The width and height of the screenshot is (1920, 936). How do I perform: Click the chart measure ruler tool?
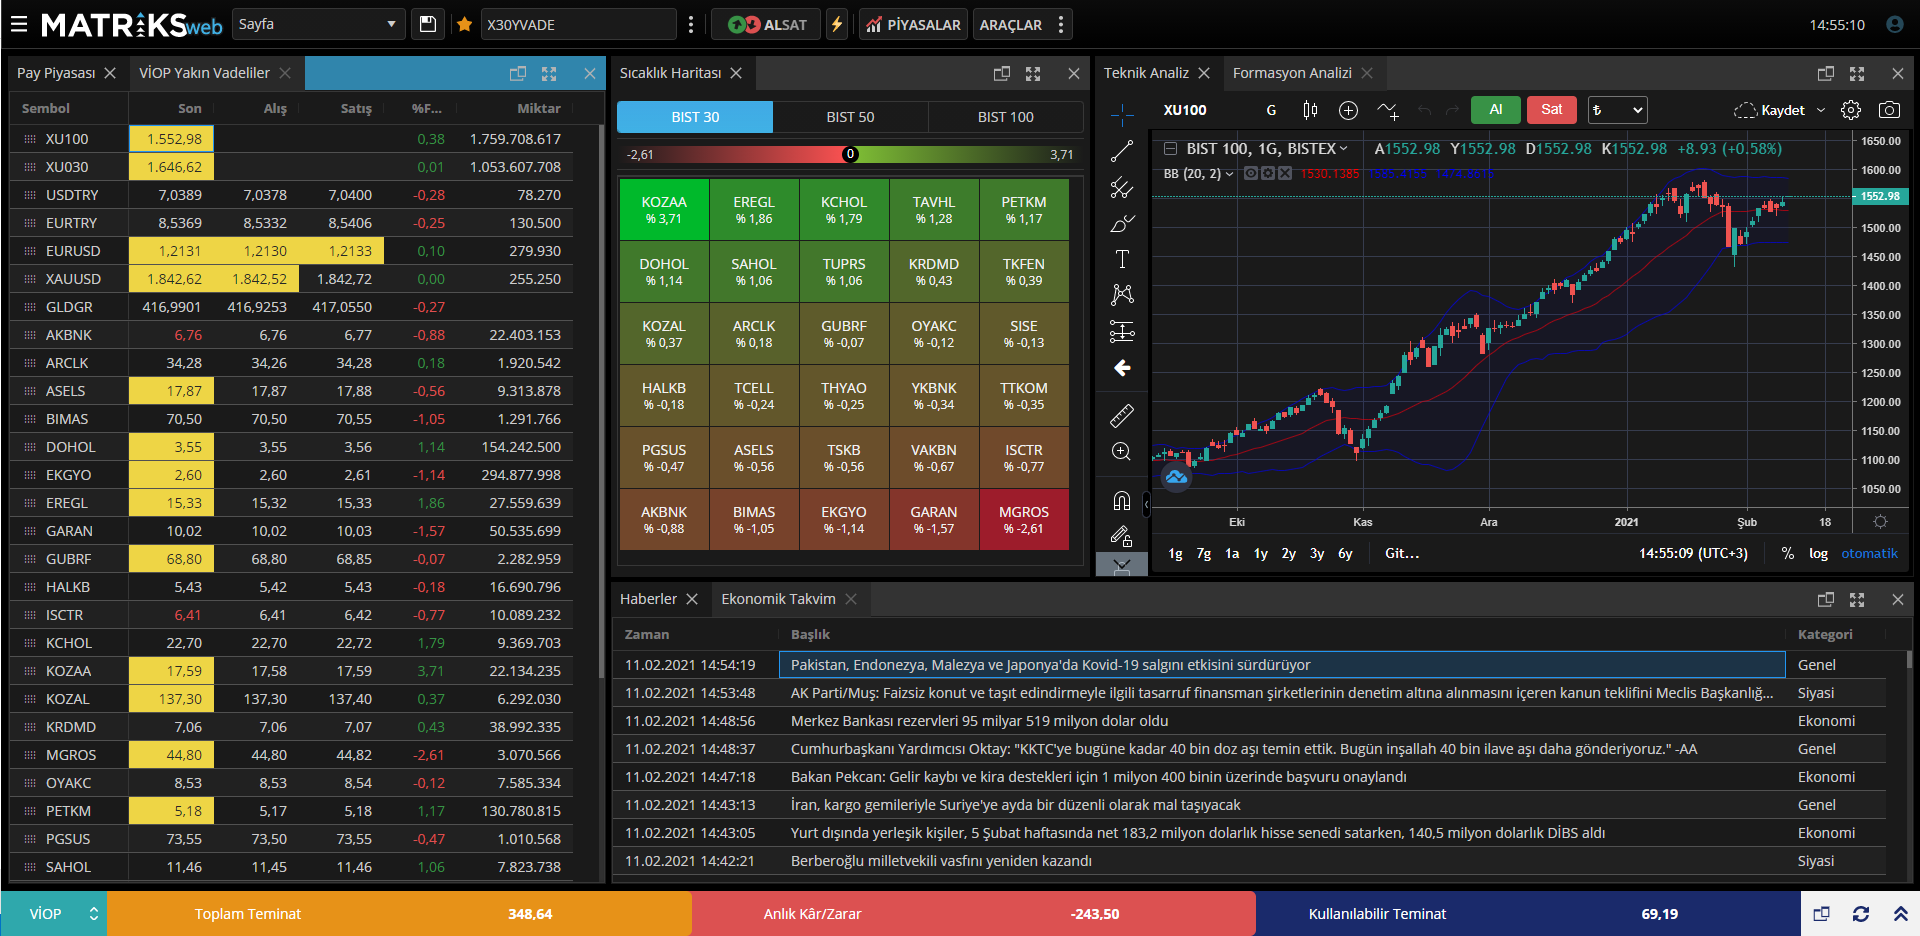(1122, 415)
